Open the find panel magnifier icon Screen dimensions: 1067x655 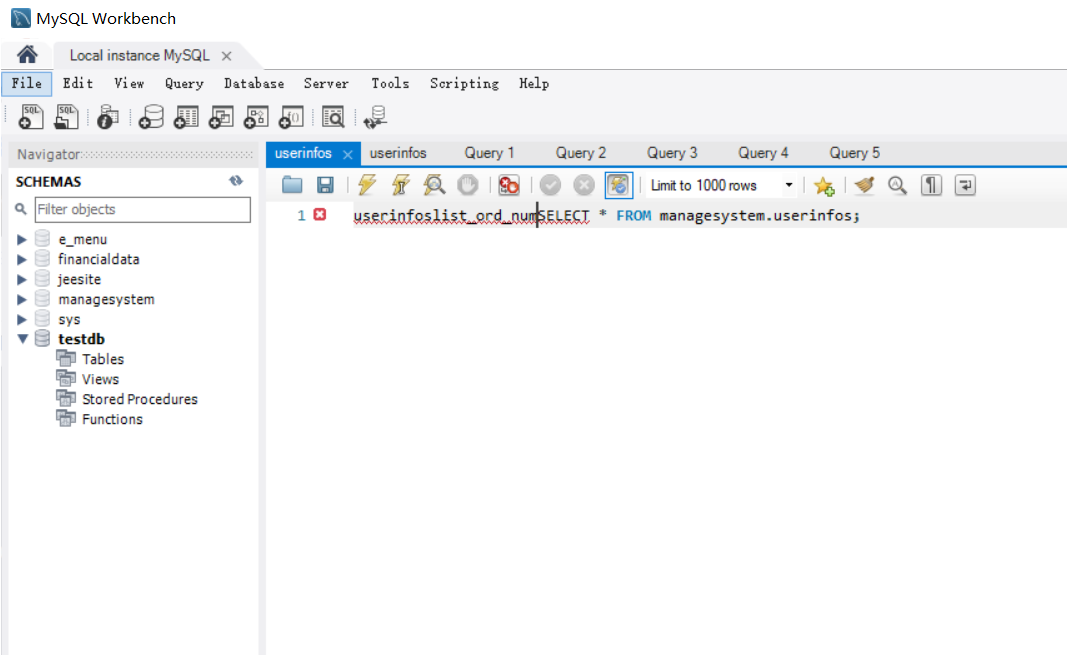pos(898,185)
